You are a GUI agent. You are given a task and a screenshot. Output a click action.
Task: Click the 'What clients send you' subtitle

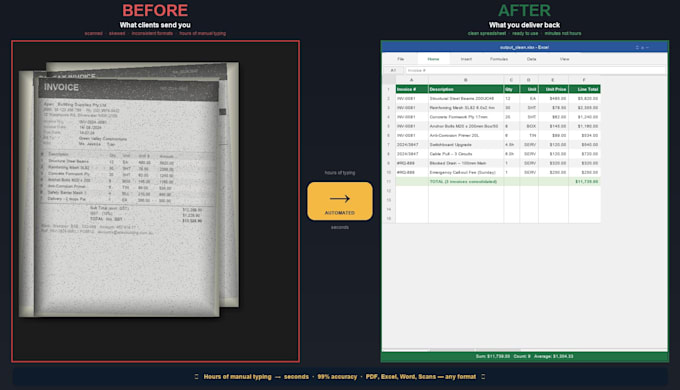click(155, 25)
